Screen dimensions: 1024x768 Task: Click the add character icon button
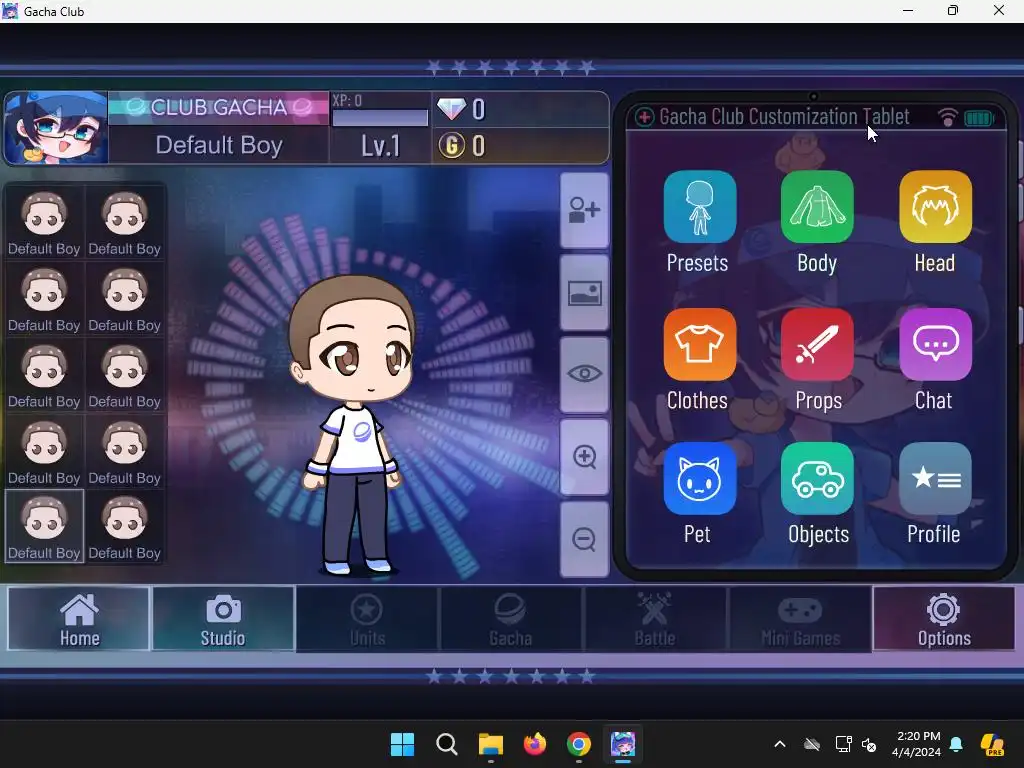(x=584, y=210)
